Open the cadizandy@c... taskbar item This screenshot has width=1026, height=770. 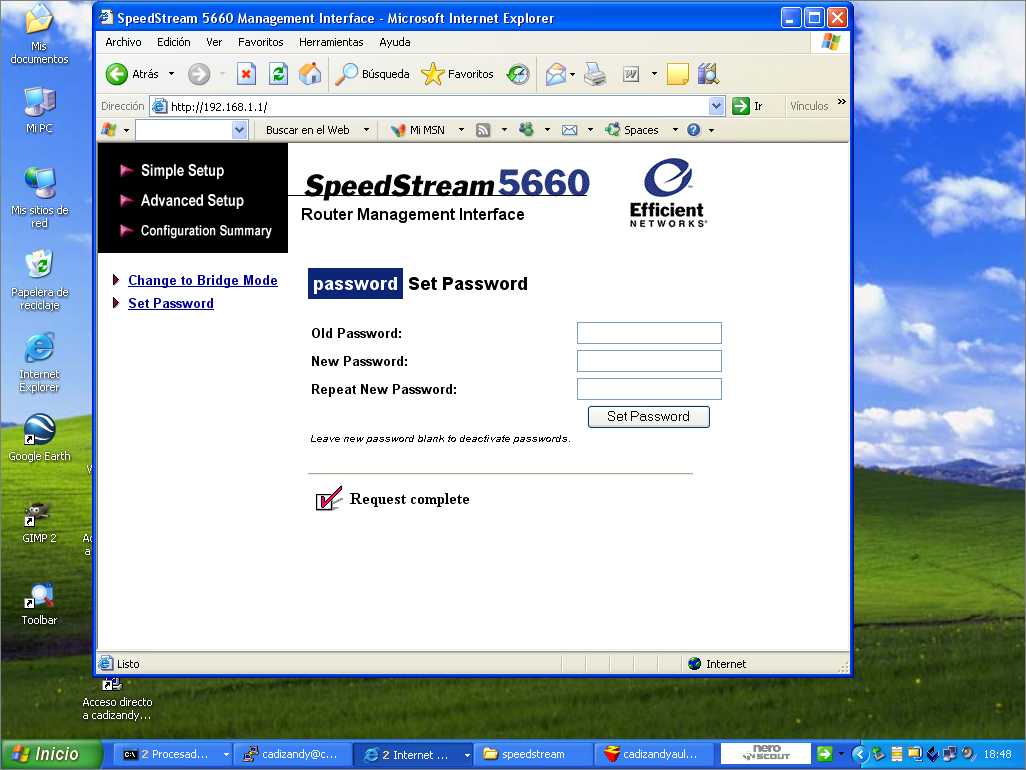click(292, 754)
